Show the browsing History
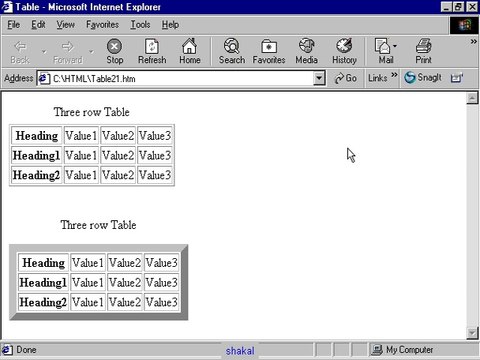This screenshot has width=480, height=360. point(344,52)
